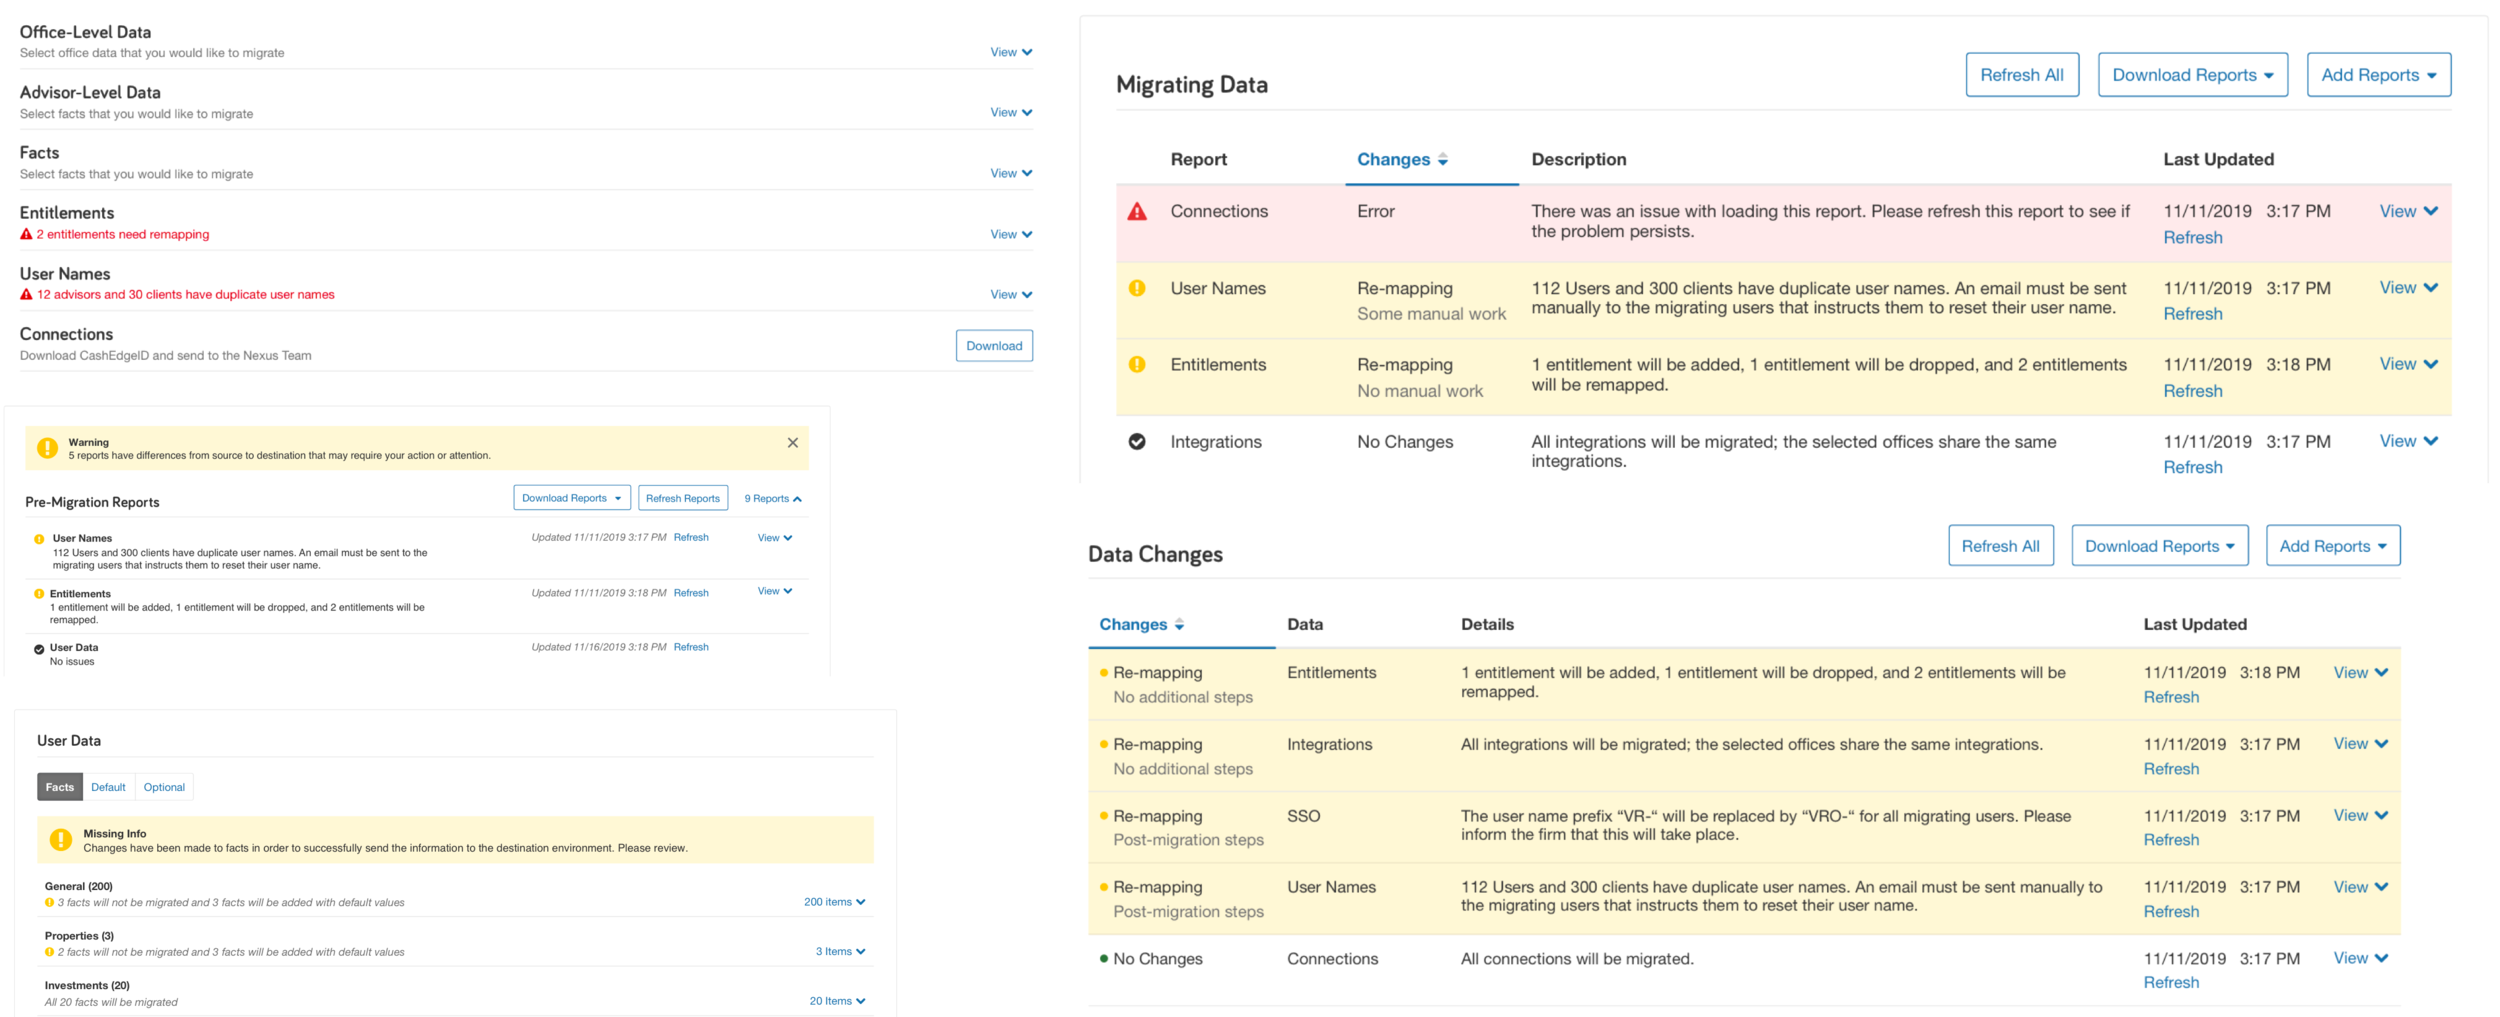Click the Last Updated header in Migrating Data

point(2218,160)
